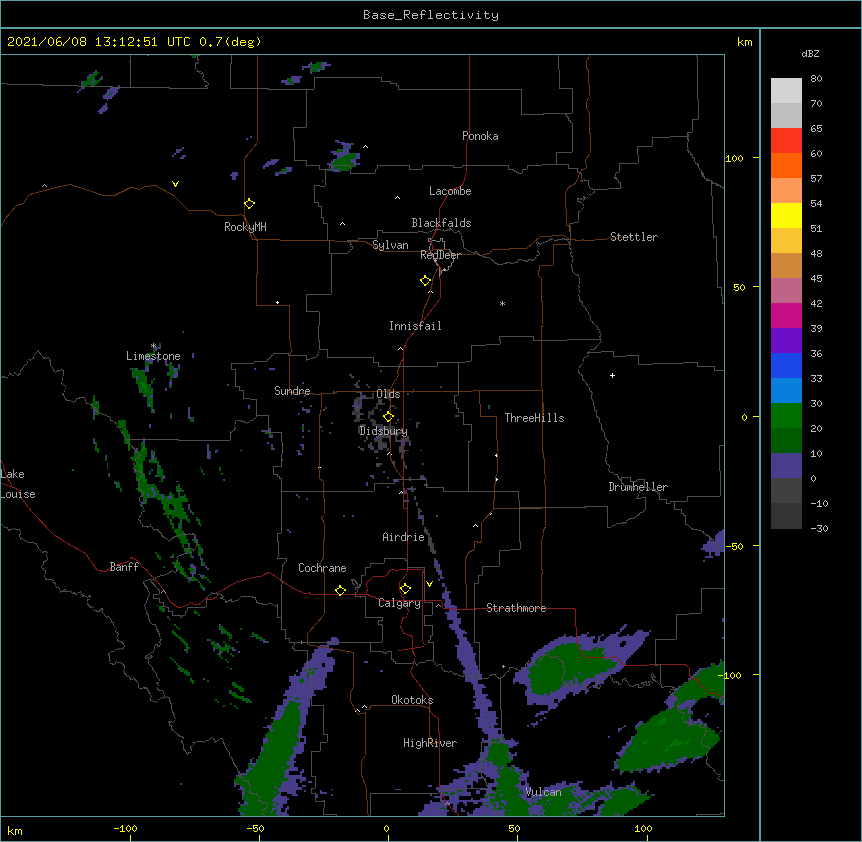This screenshot has width=862, height=842.
Task: Select the yellow diamond marker below Olds
Action: click(389, 417)
